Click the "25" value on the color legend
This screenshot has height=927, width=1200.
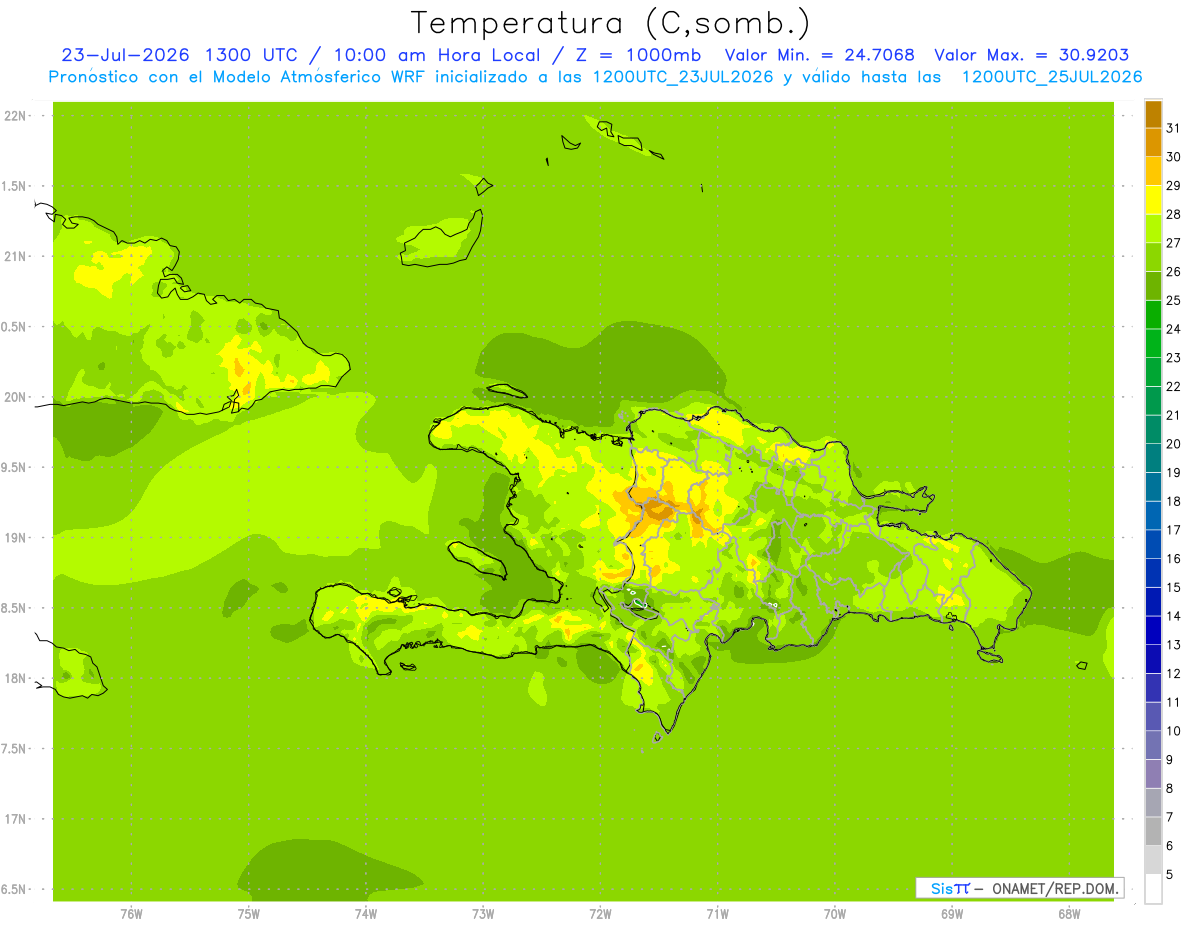click(1174, 300)
